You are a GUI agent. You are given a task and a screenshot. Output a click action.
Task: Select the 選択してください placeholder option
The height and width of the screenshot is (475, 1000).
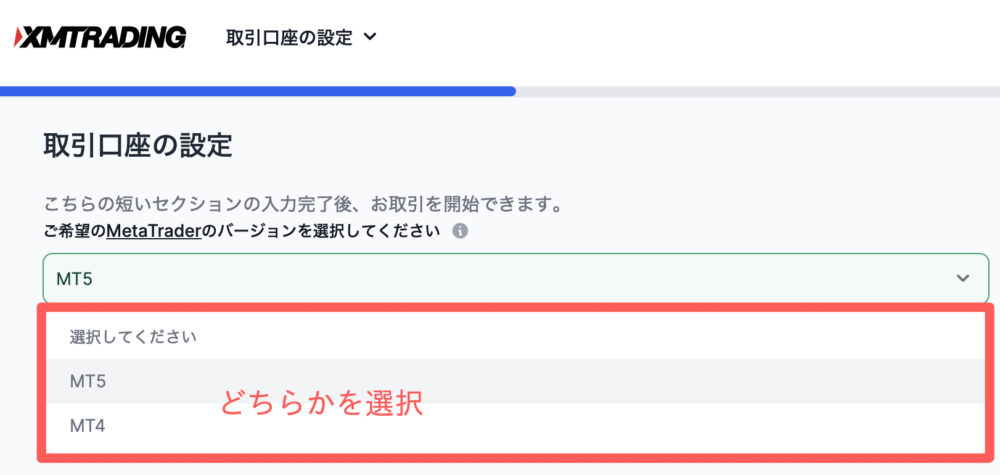pyautogui.click(x=515, y=337)
